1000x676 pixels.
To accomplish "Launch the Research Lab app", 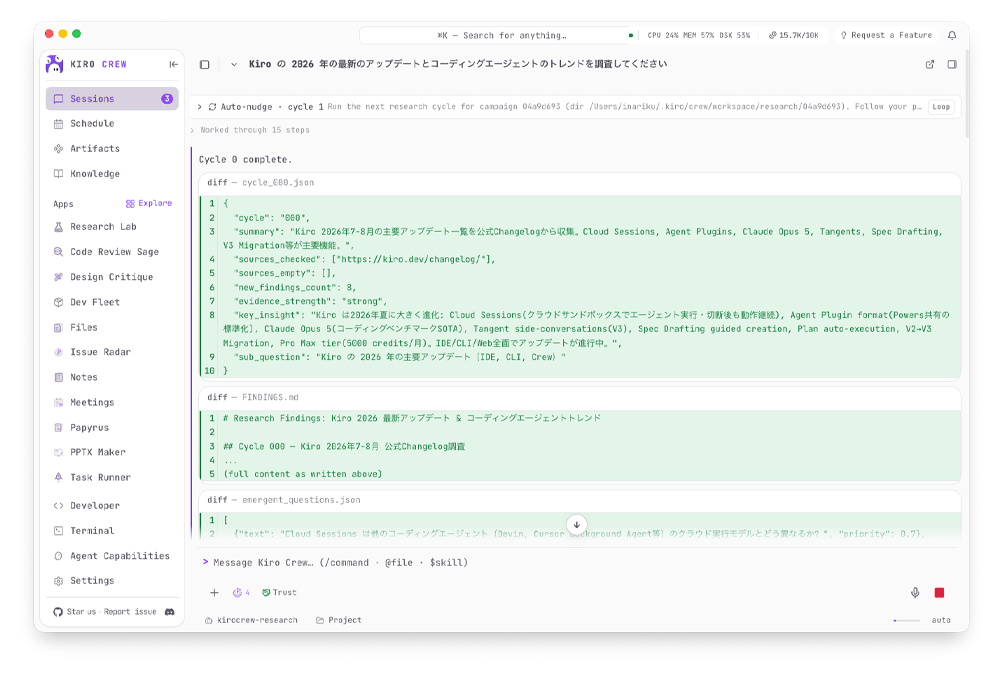I will point(112,227).
